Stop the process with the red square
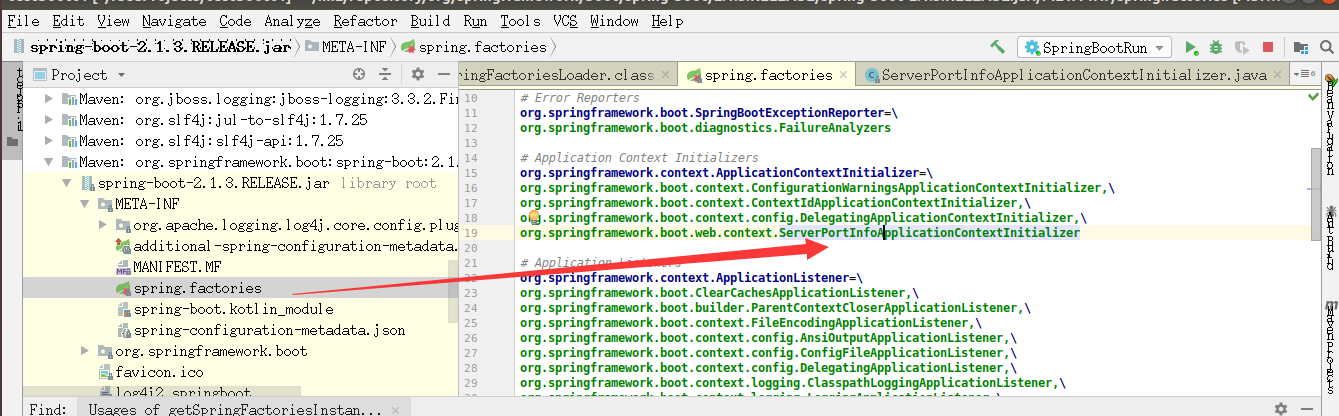The image size is (1339, 416). [1268, 47]
